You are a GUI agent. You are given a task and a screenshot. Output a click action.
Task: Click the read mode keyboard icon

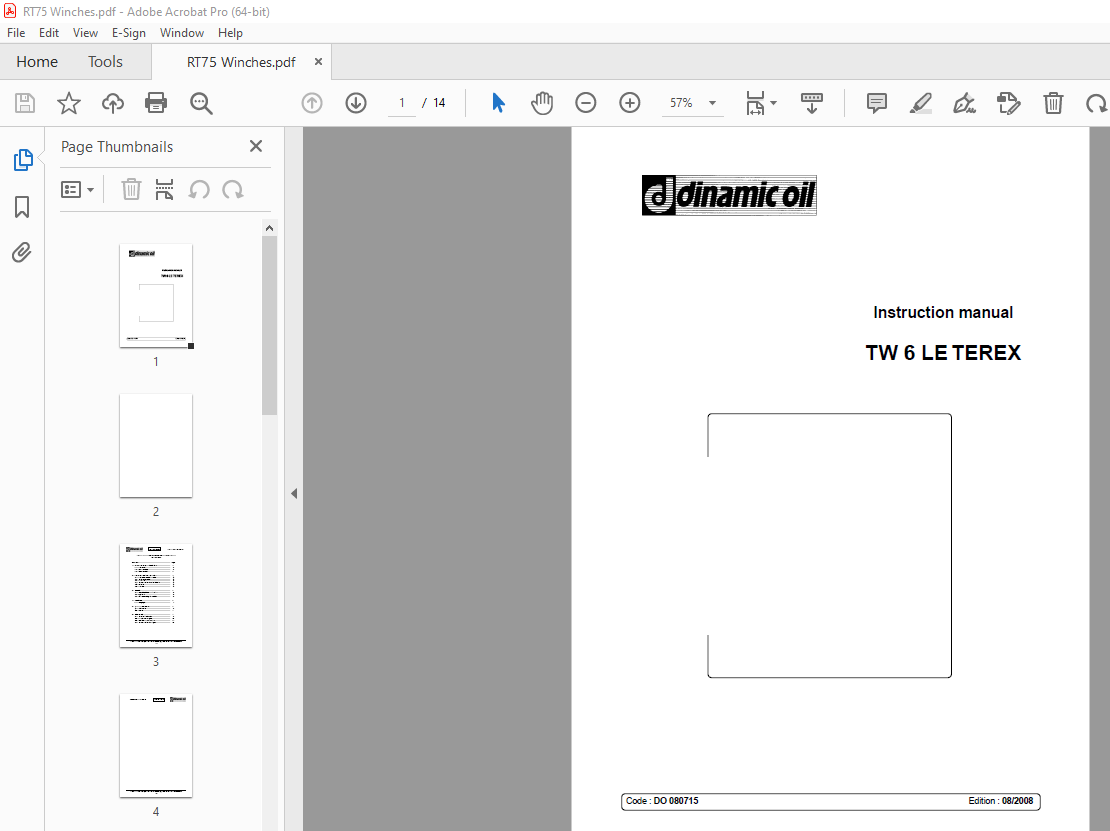click(811, 103)
